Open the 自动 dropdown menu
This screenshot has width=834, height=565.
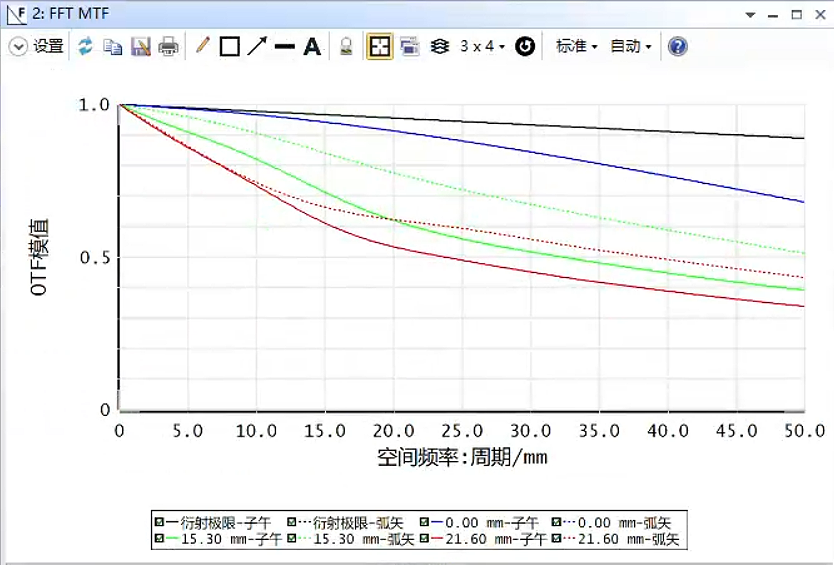coord(630,46)
